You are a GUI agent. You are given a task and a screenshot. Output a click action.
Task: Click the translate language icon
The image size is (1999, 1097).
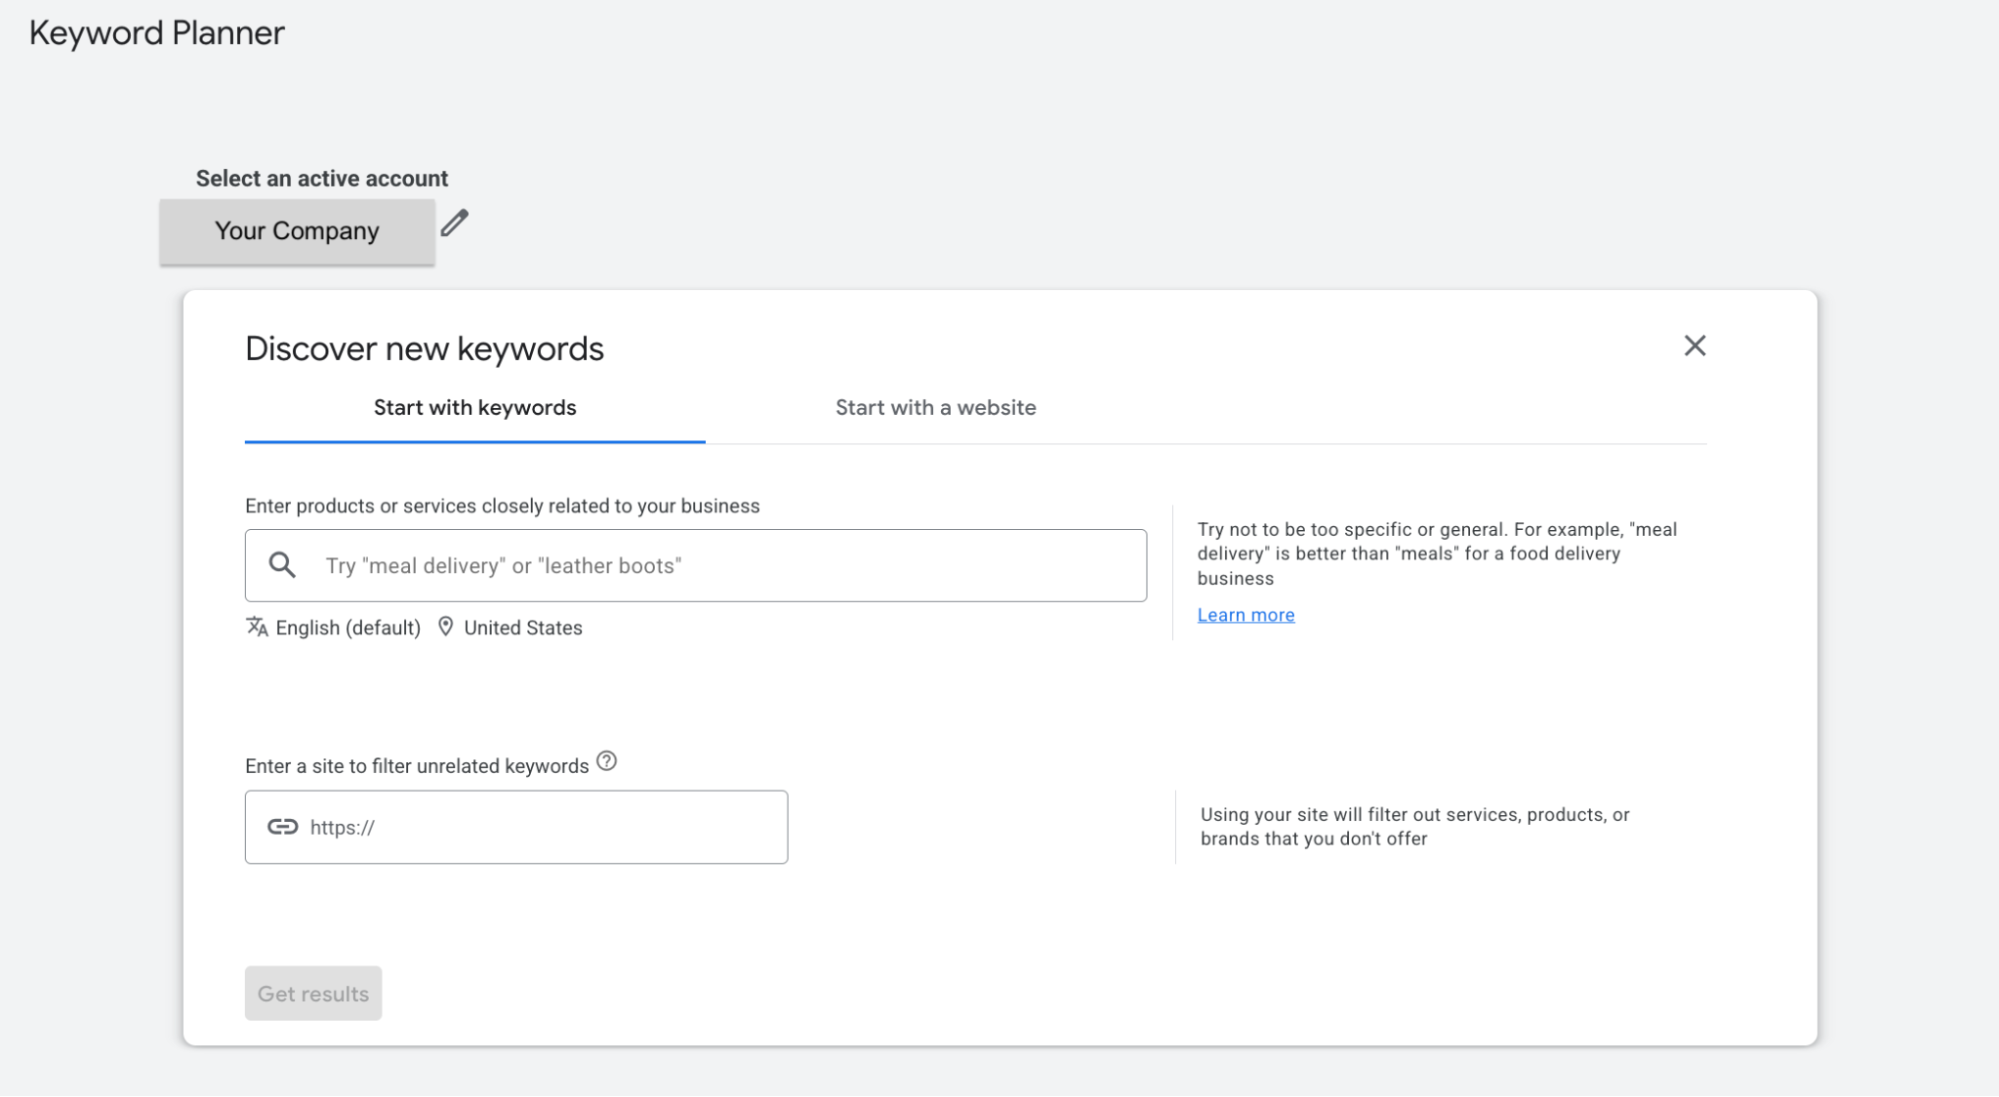(x=257, y=627)
